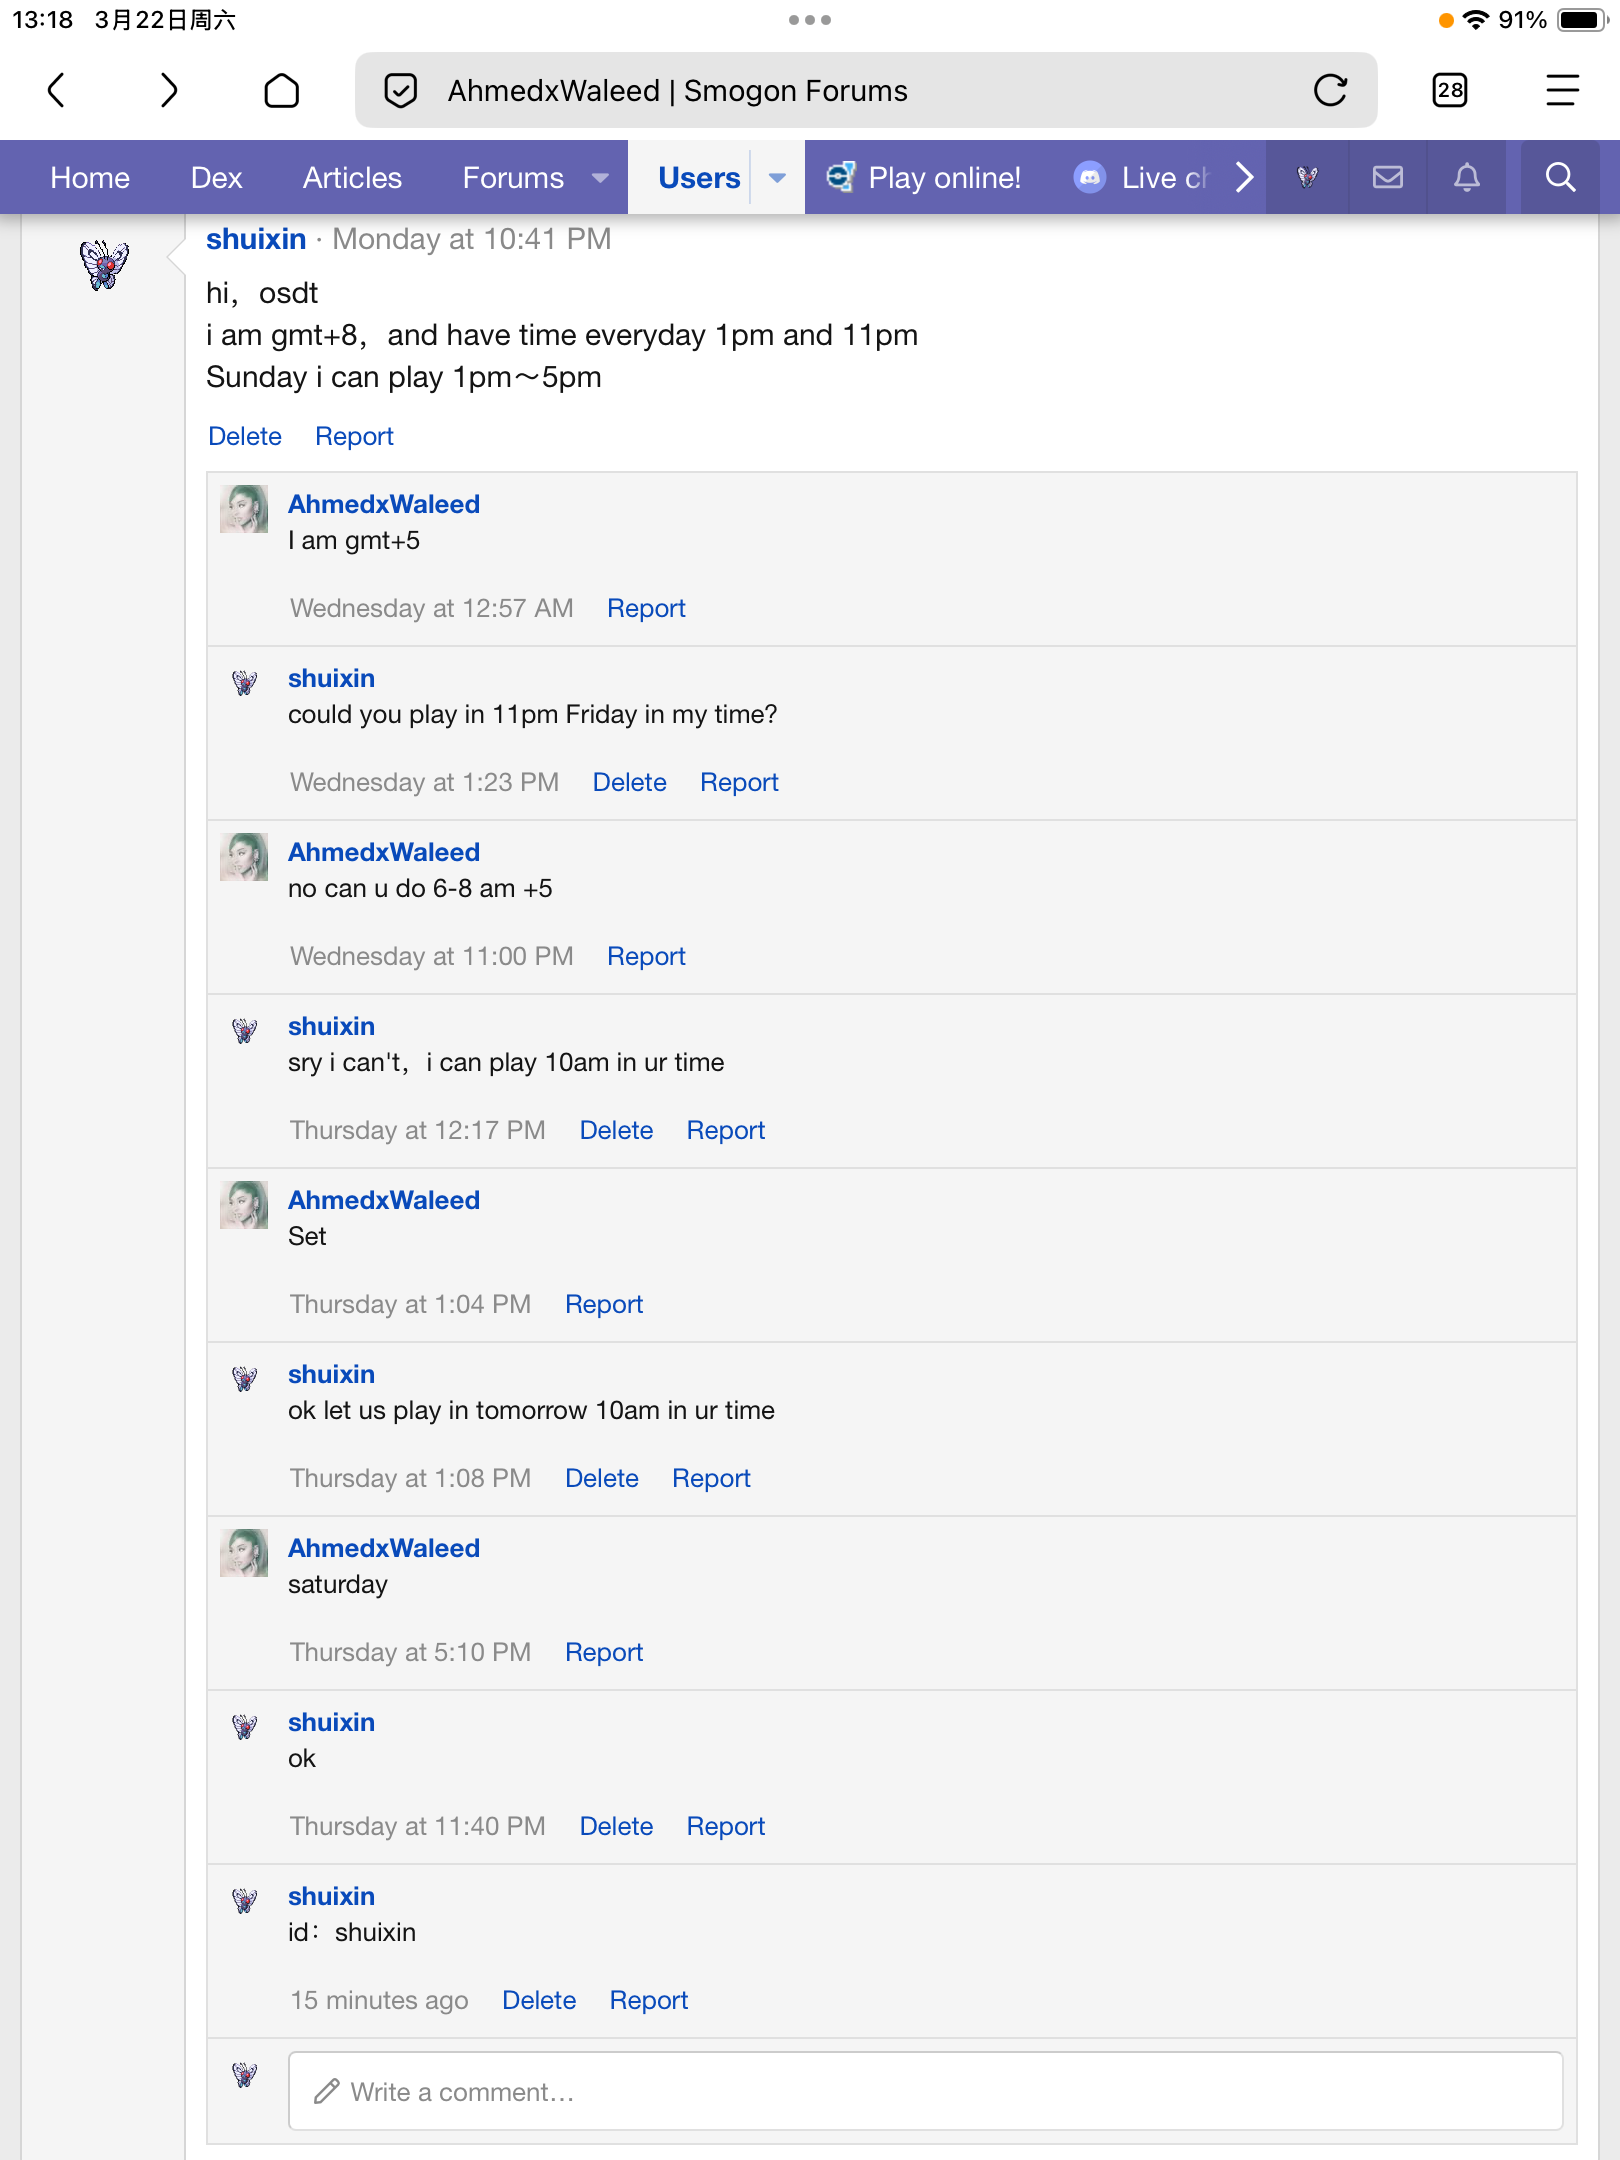Click the Write a comment field
This screenshot has width=1620, height=2160.
click(925, 2091)
